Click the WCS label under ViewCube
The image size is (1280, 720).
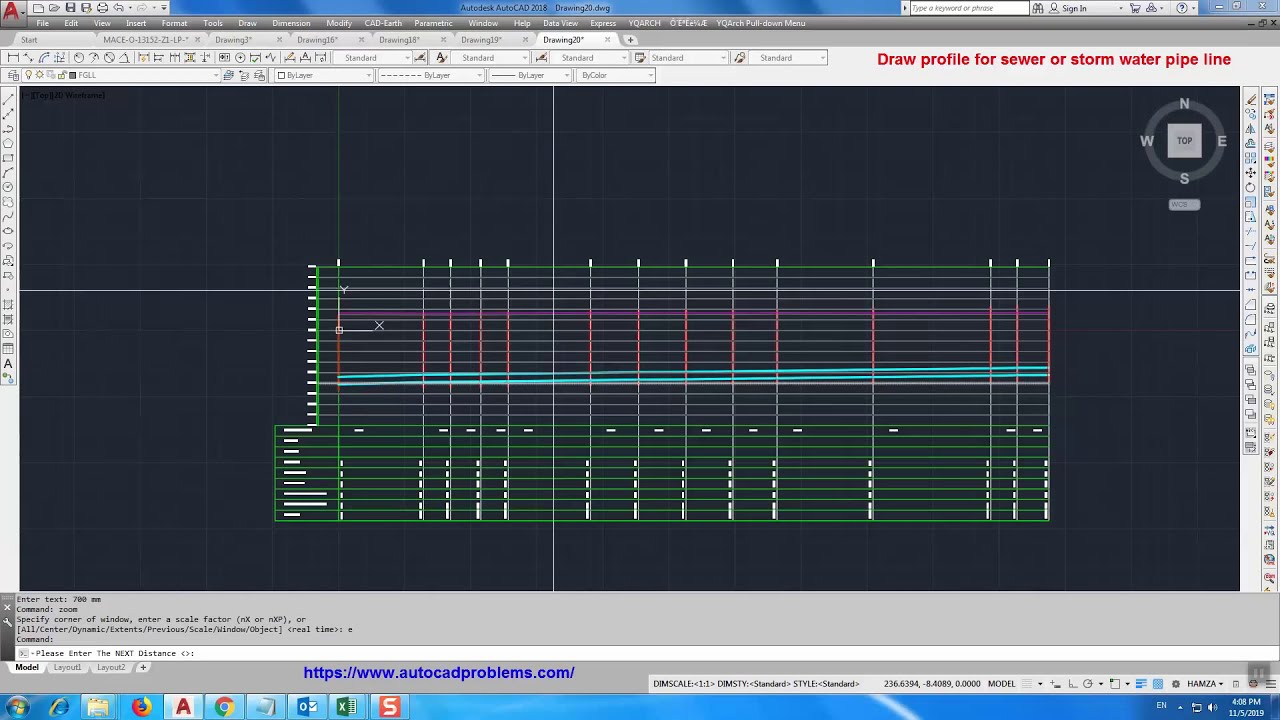pos(1184,204)
